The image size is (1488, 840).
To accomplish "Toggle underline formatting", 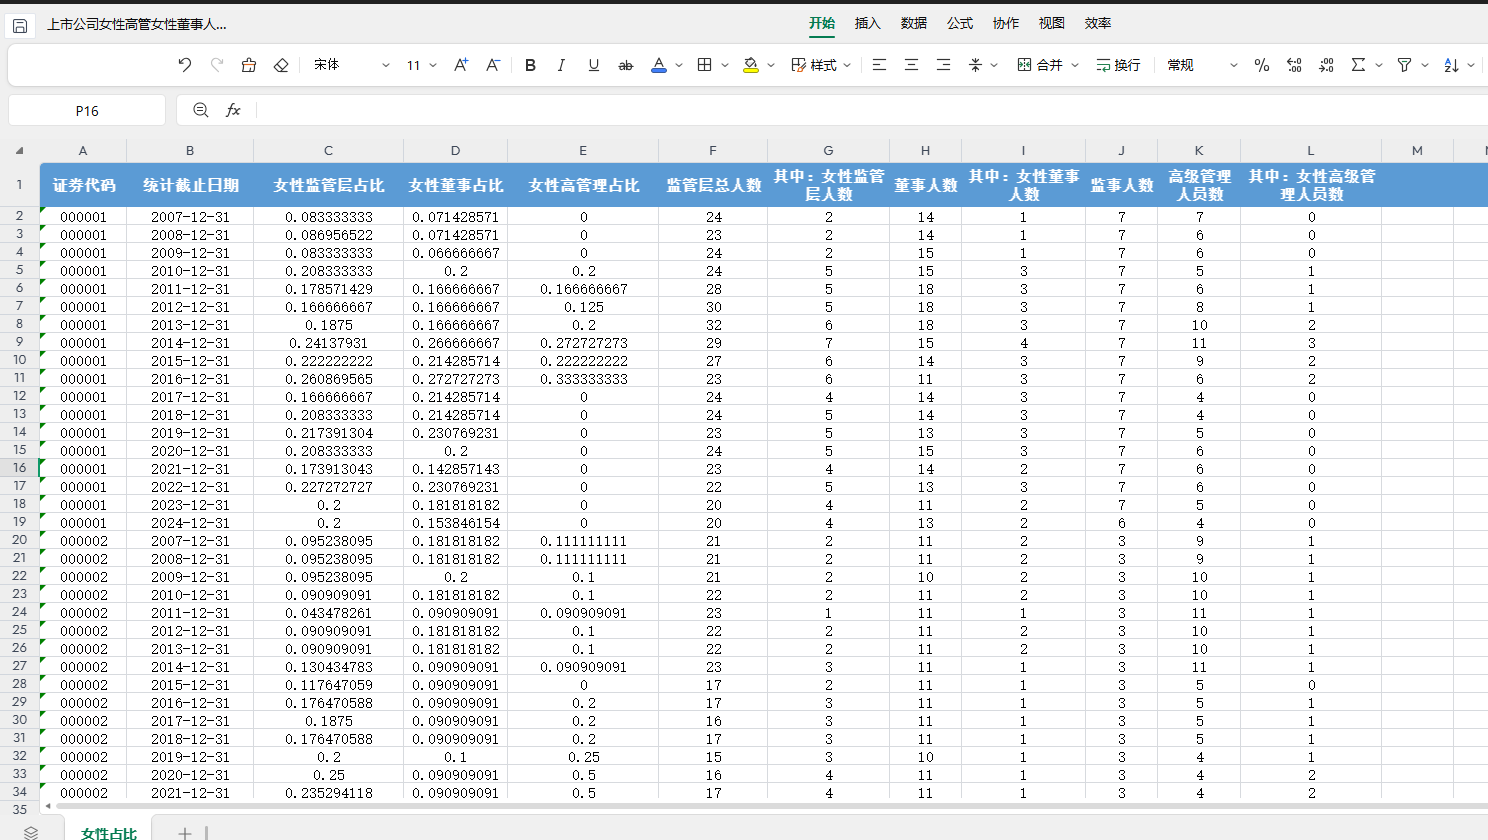I will [x=593, y=65].
